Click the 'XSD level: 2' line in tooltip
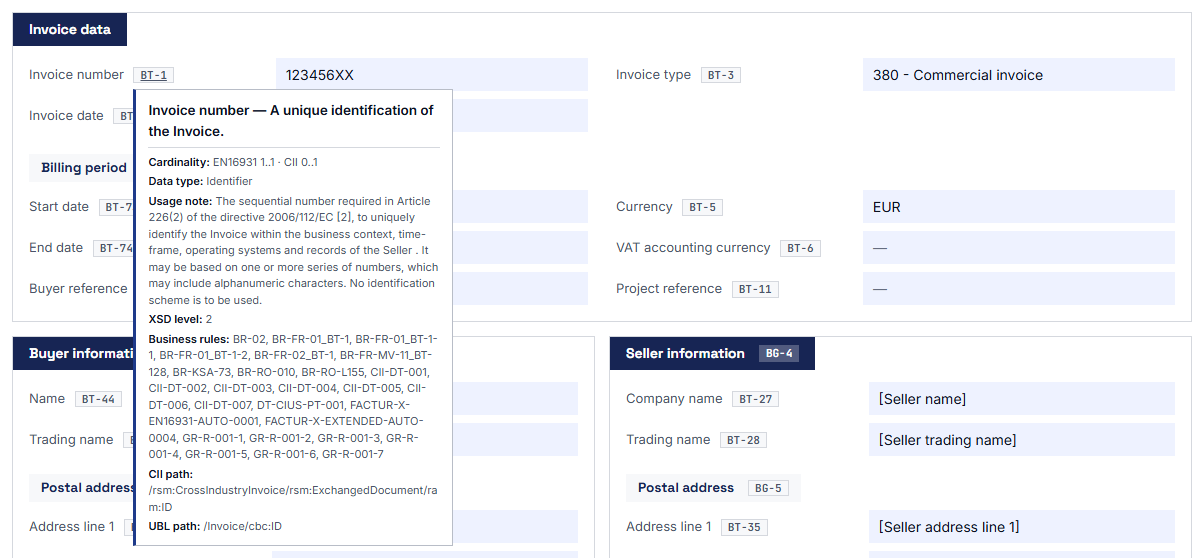Screen dimensions: 1204x558 pos(180,319)
